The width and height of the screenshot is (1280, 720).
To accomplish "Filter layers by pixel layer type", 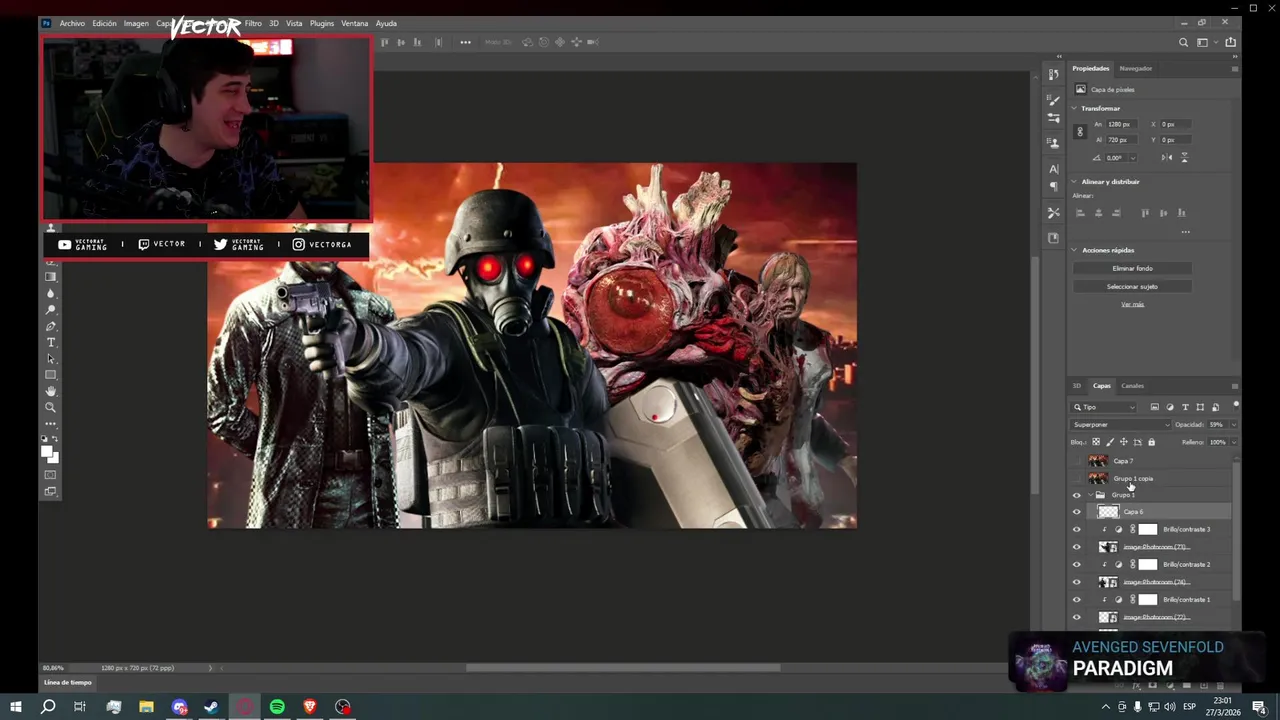I will [1155, 407].
